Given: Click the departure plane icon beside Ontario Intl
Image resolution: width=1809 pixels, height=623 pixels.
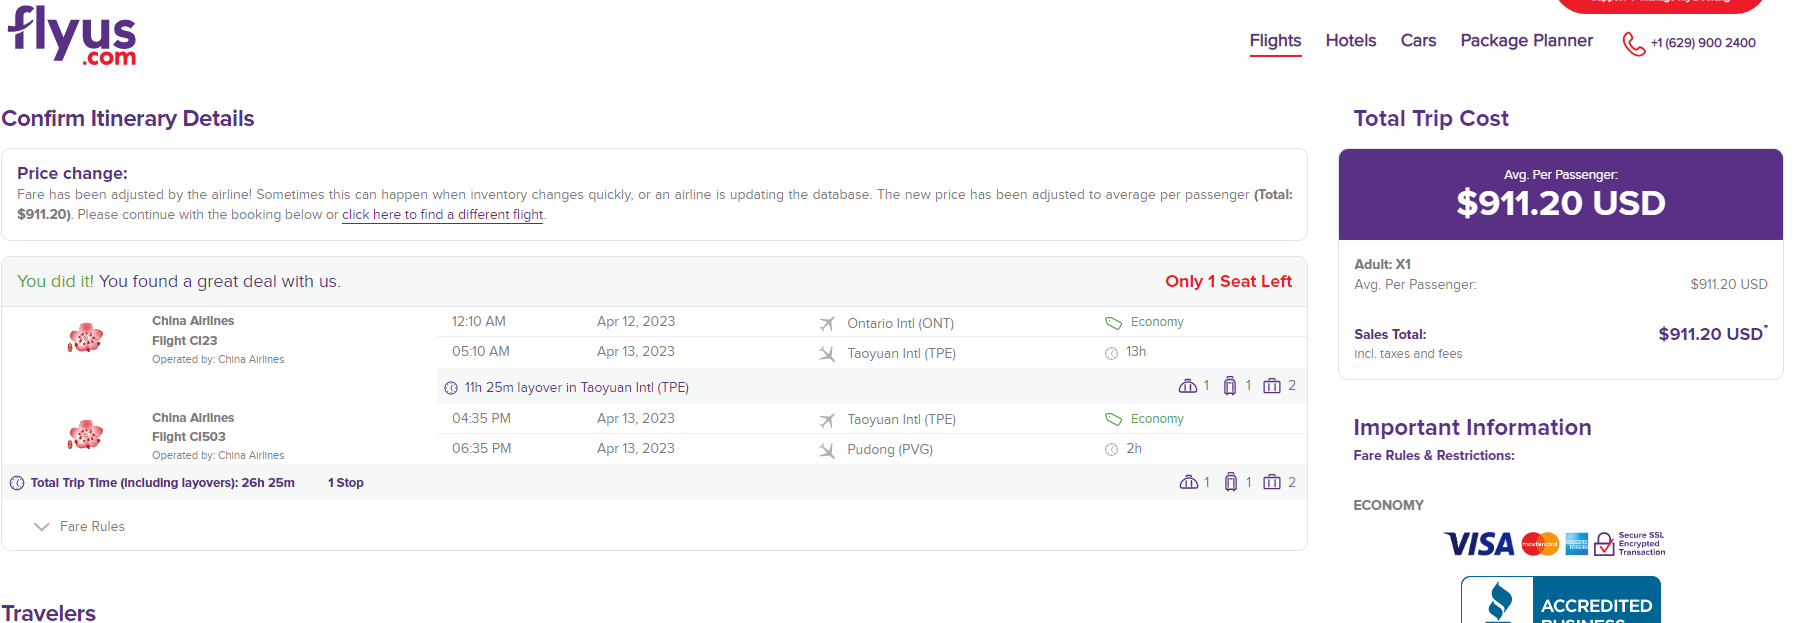Looking at the screenshot, I should [826, 324].
